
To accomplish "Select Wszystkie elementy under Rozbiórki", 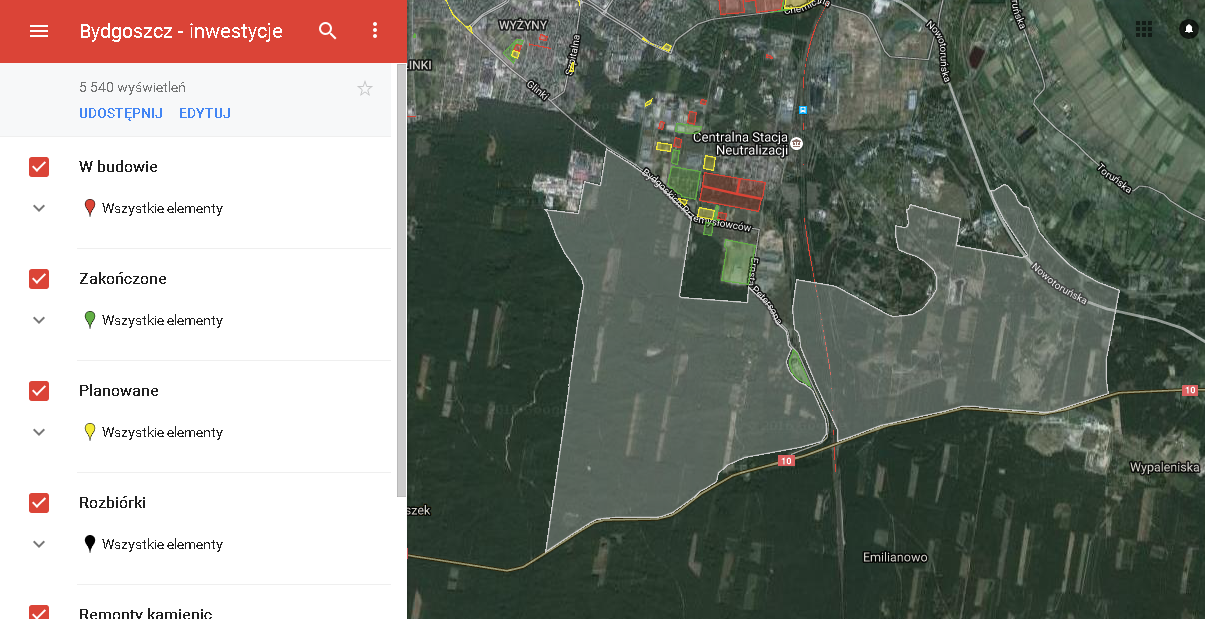I will pyautogui.click(x=162, y=544).
